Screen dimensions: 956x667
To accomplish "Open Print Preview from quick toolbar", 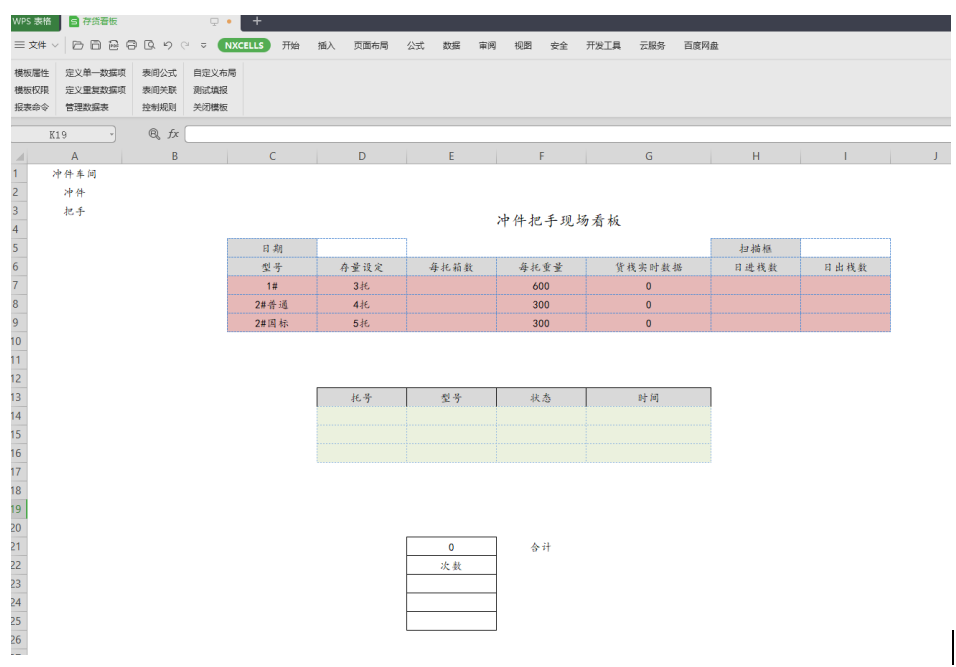I will (x=149, y=45).
